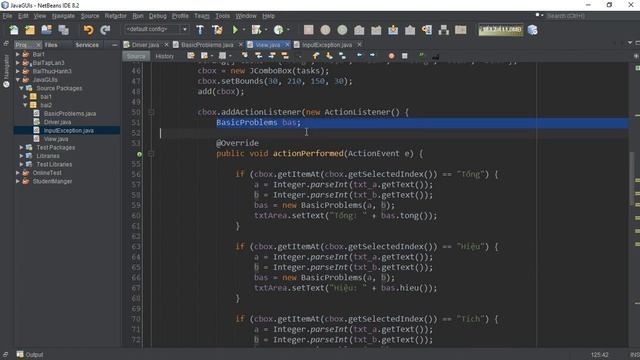Open the Run Project dropdown arrow
This screenshot has height=360, width=640.
coord(244,30)
